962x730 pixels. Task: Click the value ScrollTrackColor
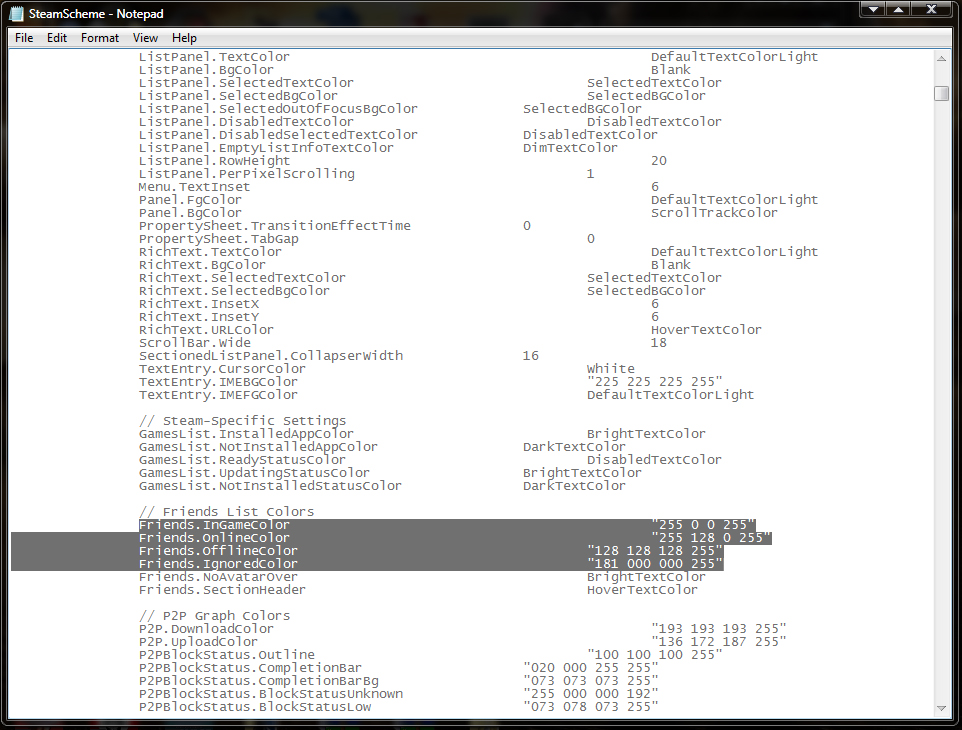point(714,213)
